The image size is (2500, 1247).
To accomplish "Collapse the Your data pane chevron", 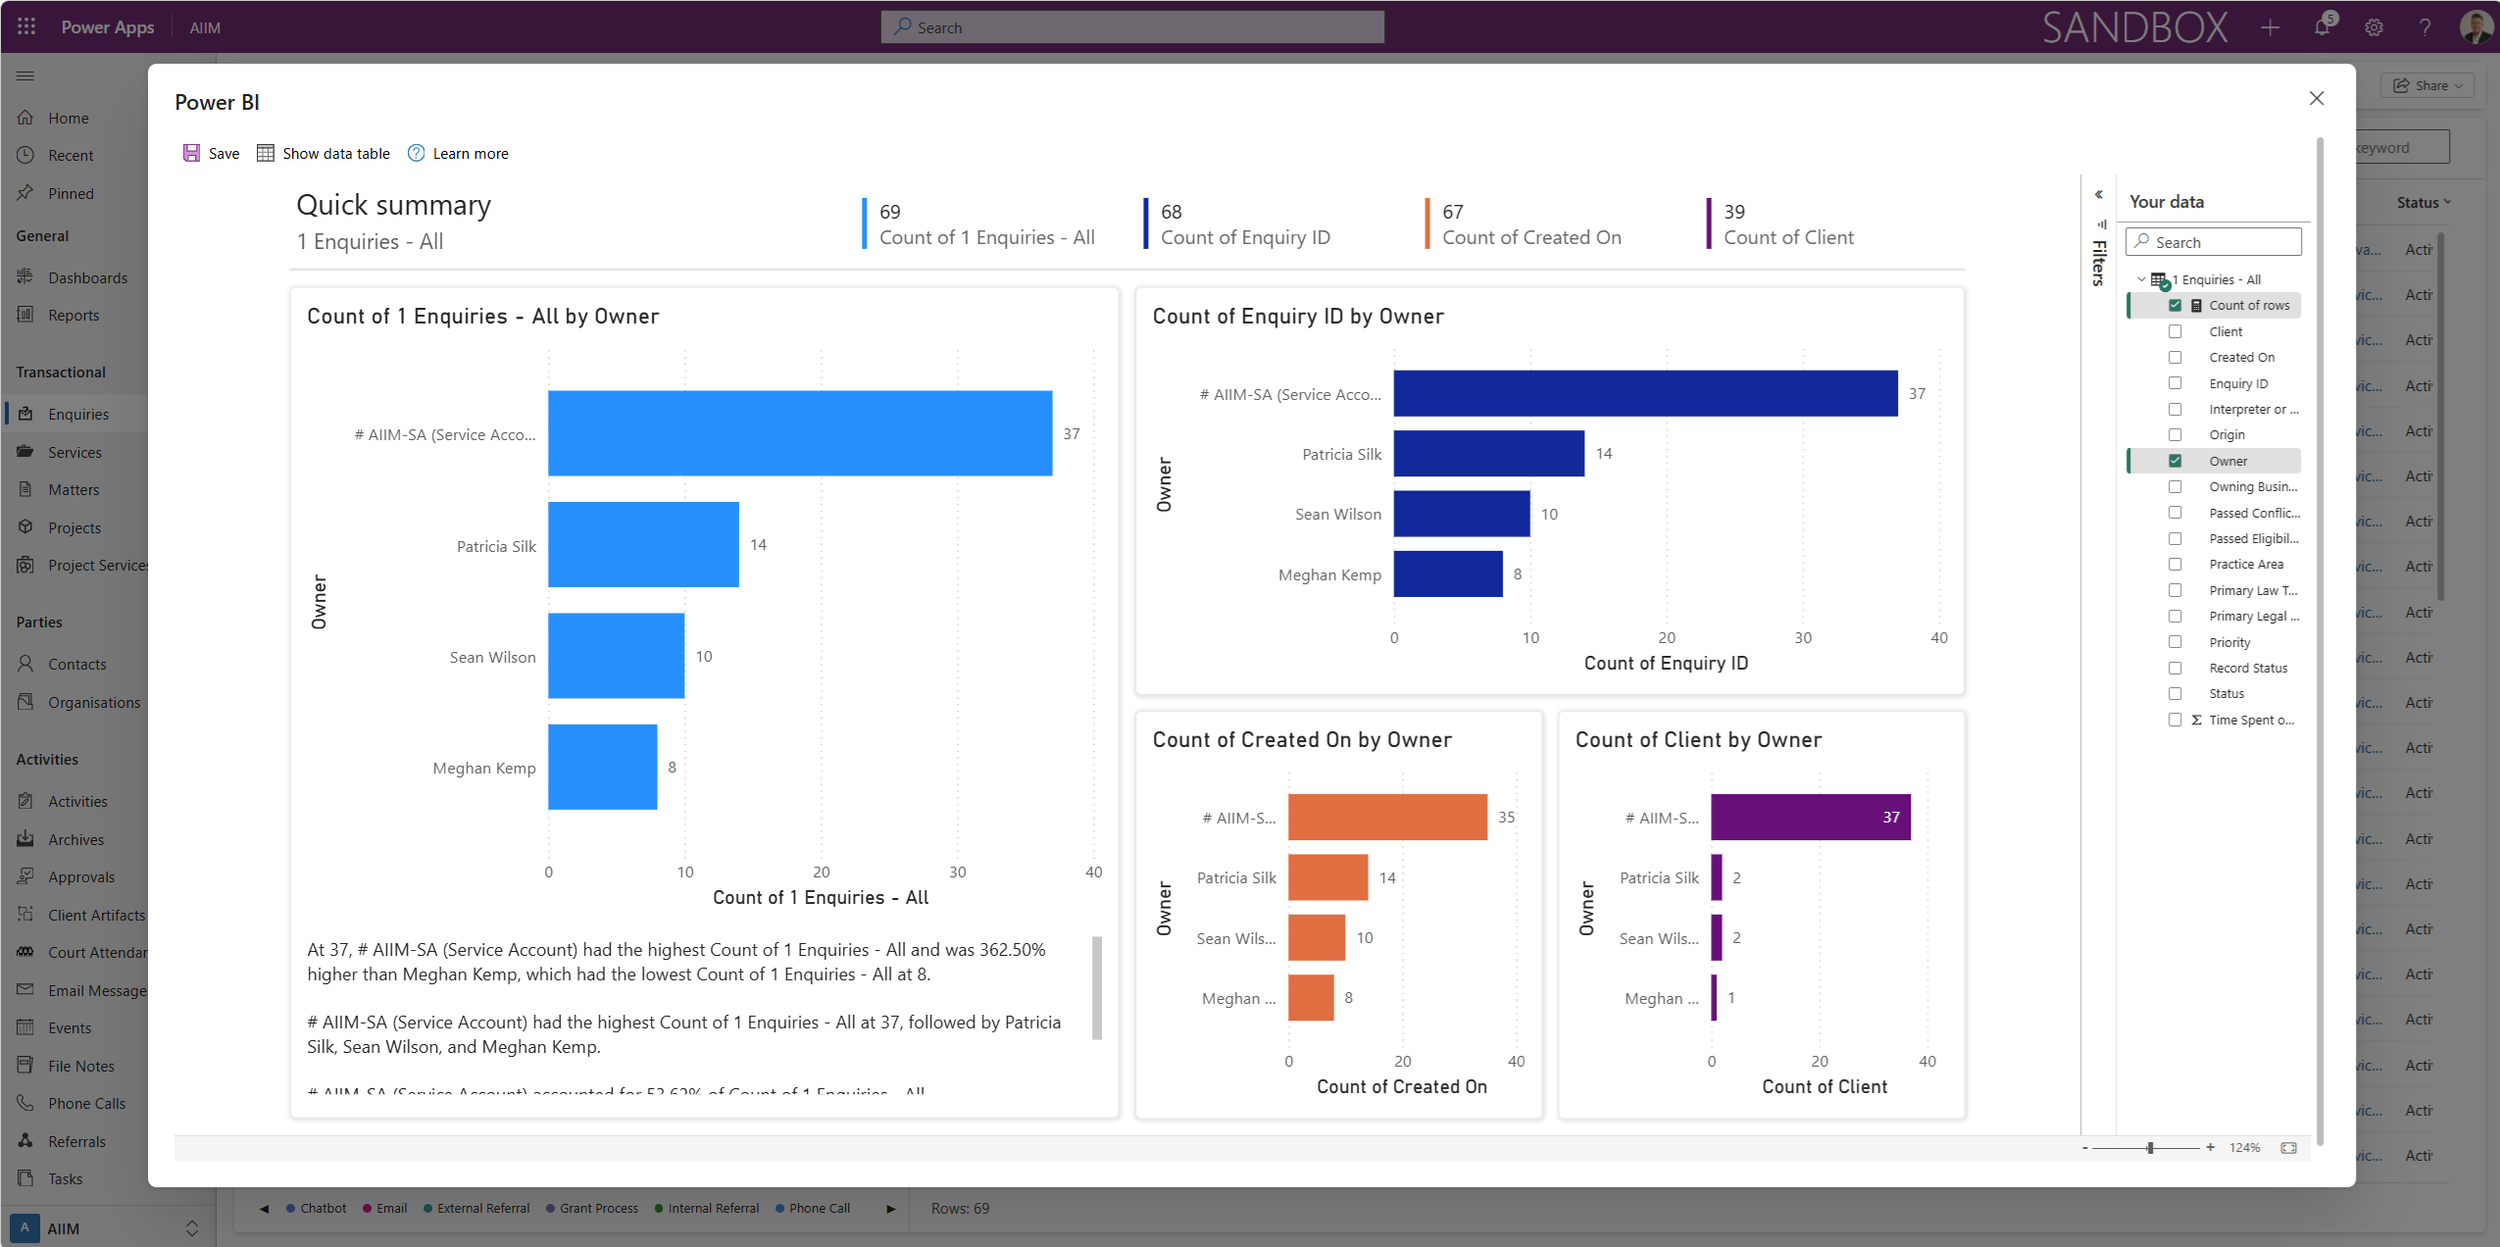I will click(2099, 195).
